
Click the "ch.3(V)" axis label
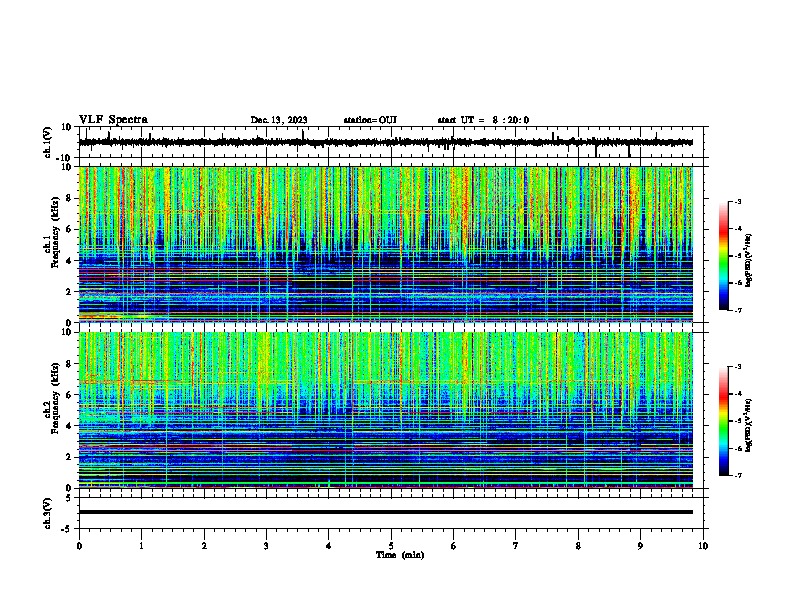(x=48, y=513)
